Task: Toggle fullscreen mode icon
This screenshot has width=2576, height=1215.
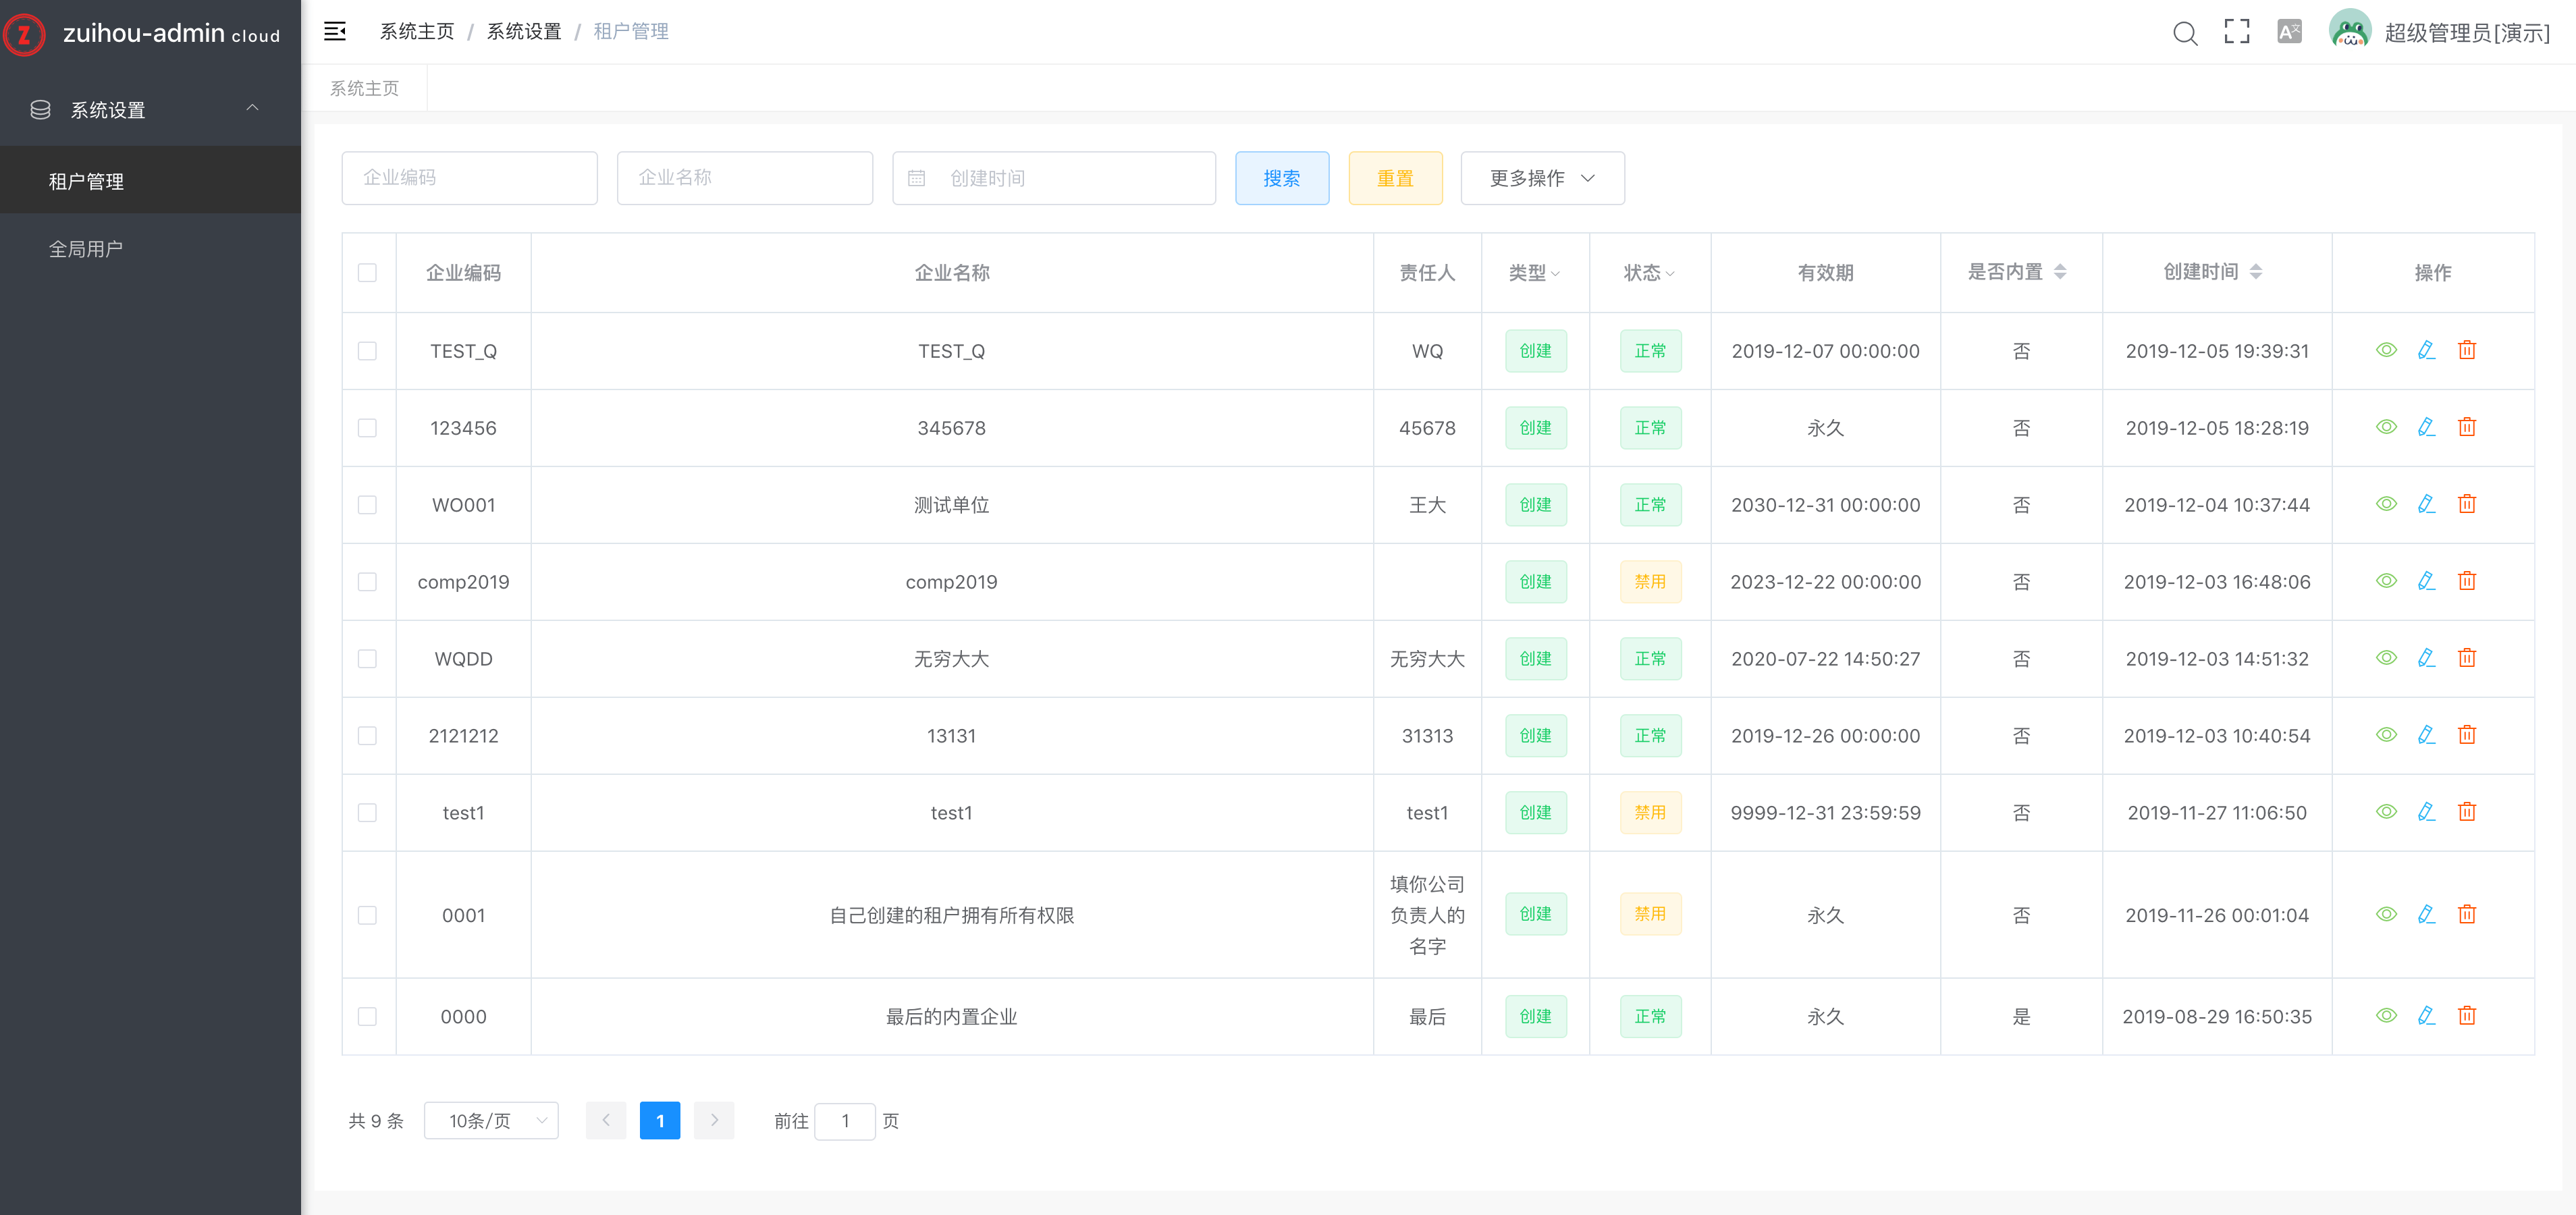Action: [2237, 32]
